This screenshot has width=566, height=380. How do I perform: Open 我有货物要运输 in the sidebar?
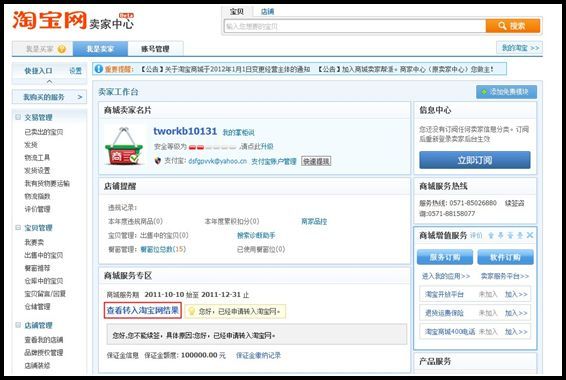[47, 183]
